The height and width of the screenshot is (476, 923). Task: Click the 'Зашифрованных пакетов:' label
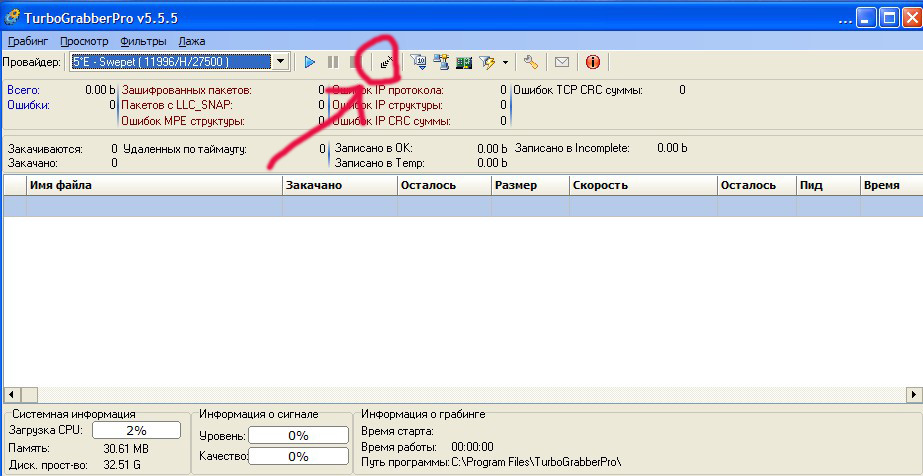[186, 90]
